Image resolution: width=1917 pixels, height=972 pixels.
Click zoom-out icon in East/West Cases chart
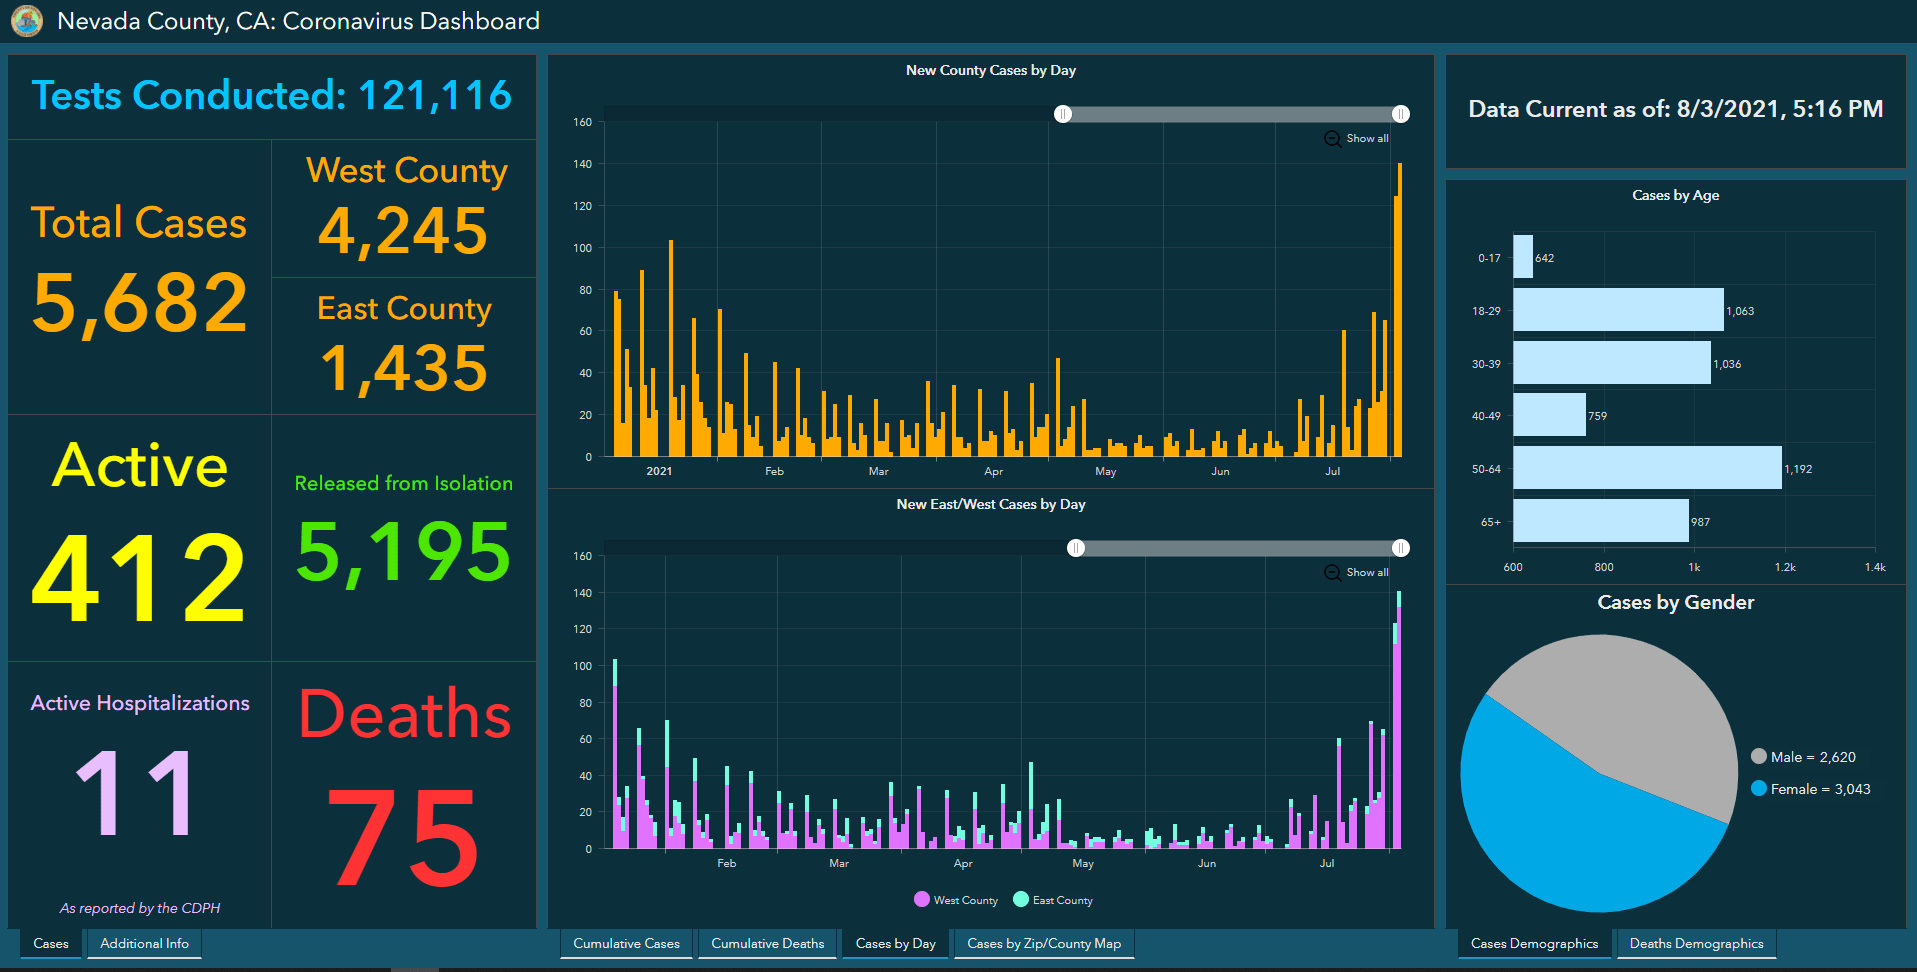1333,573
